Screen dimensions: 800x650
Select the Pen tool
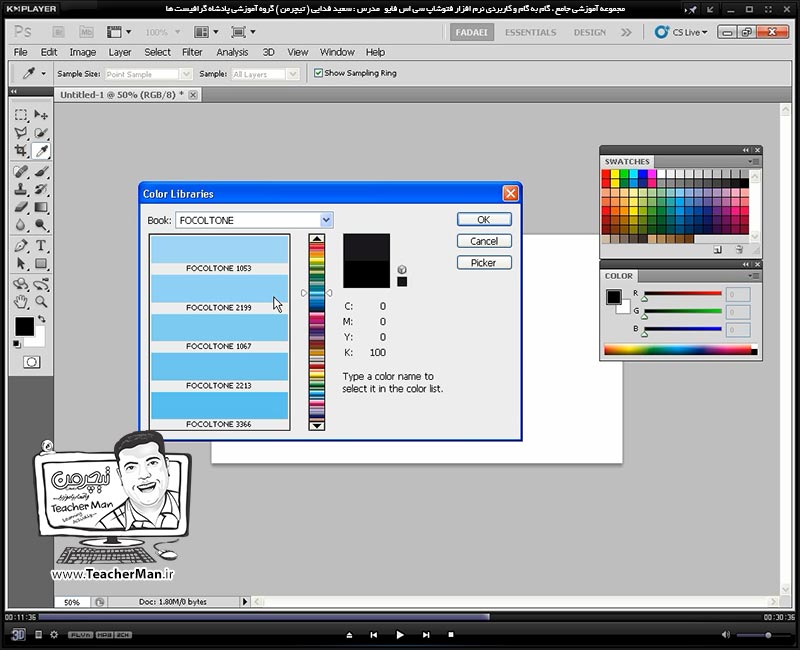tap(21, 245)
